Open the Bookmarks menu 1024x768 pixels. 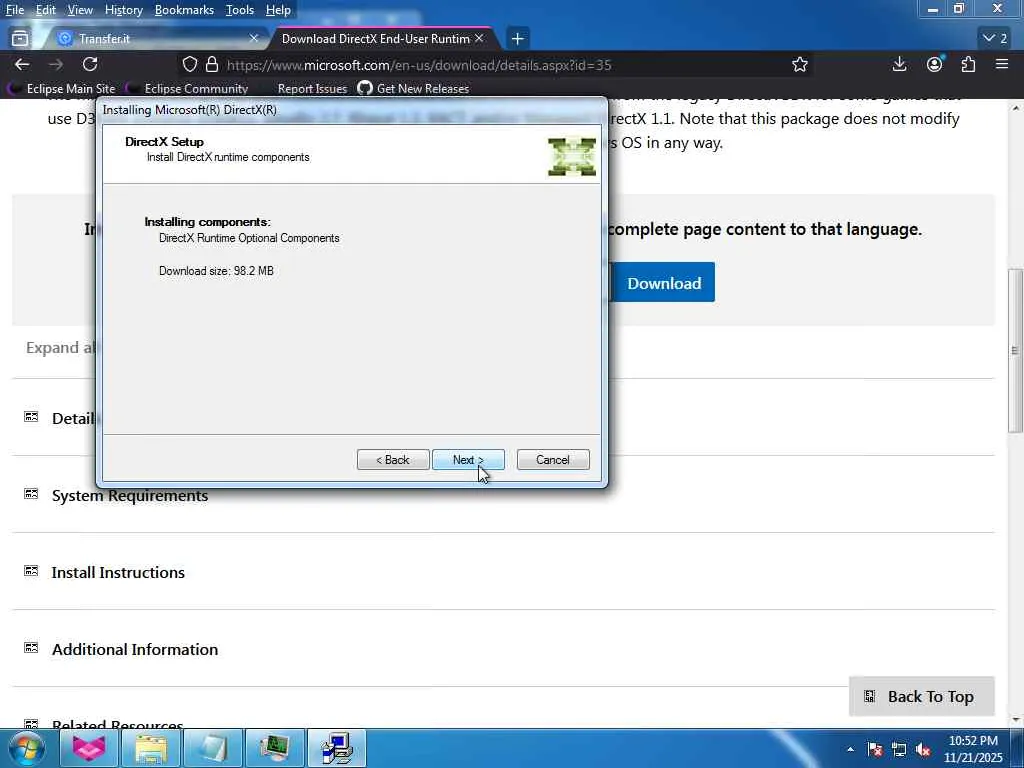tap(184, 10)
